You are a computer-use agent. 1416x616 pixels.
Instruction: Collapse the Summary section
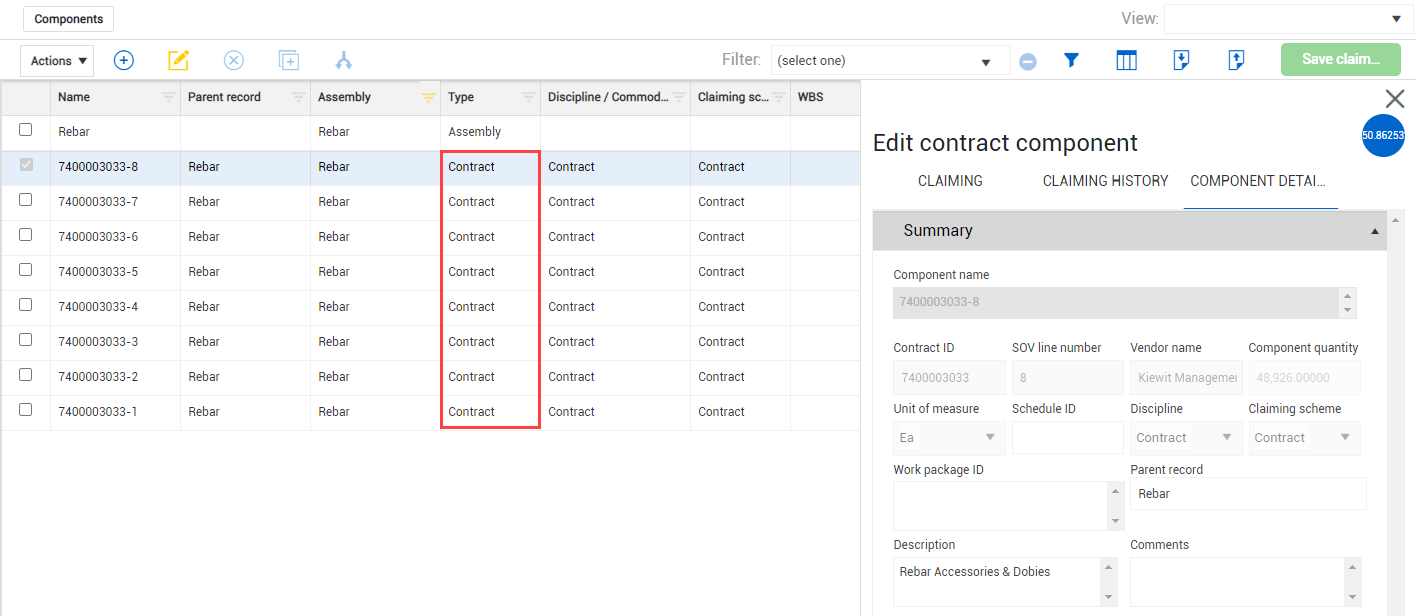1375,231
